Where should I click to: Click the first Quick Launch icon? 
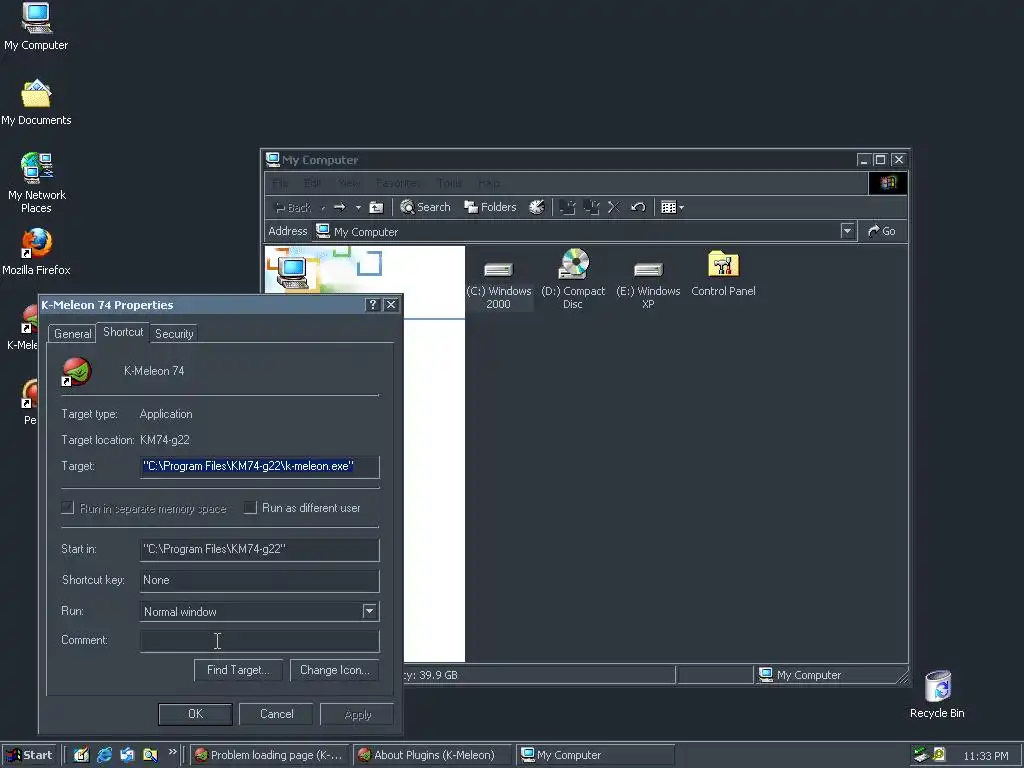(81, 755)
